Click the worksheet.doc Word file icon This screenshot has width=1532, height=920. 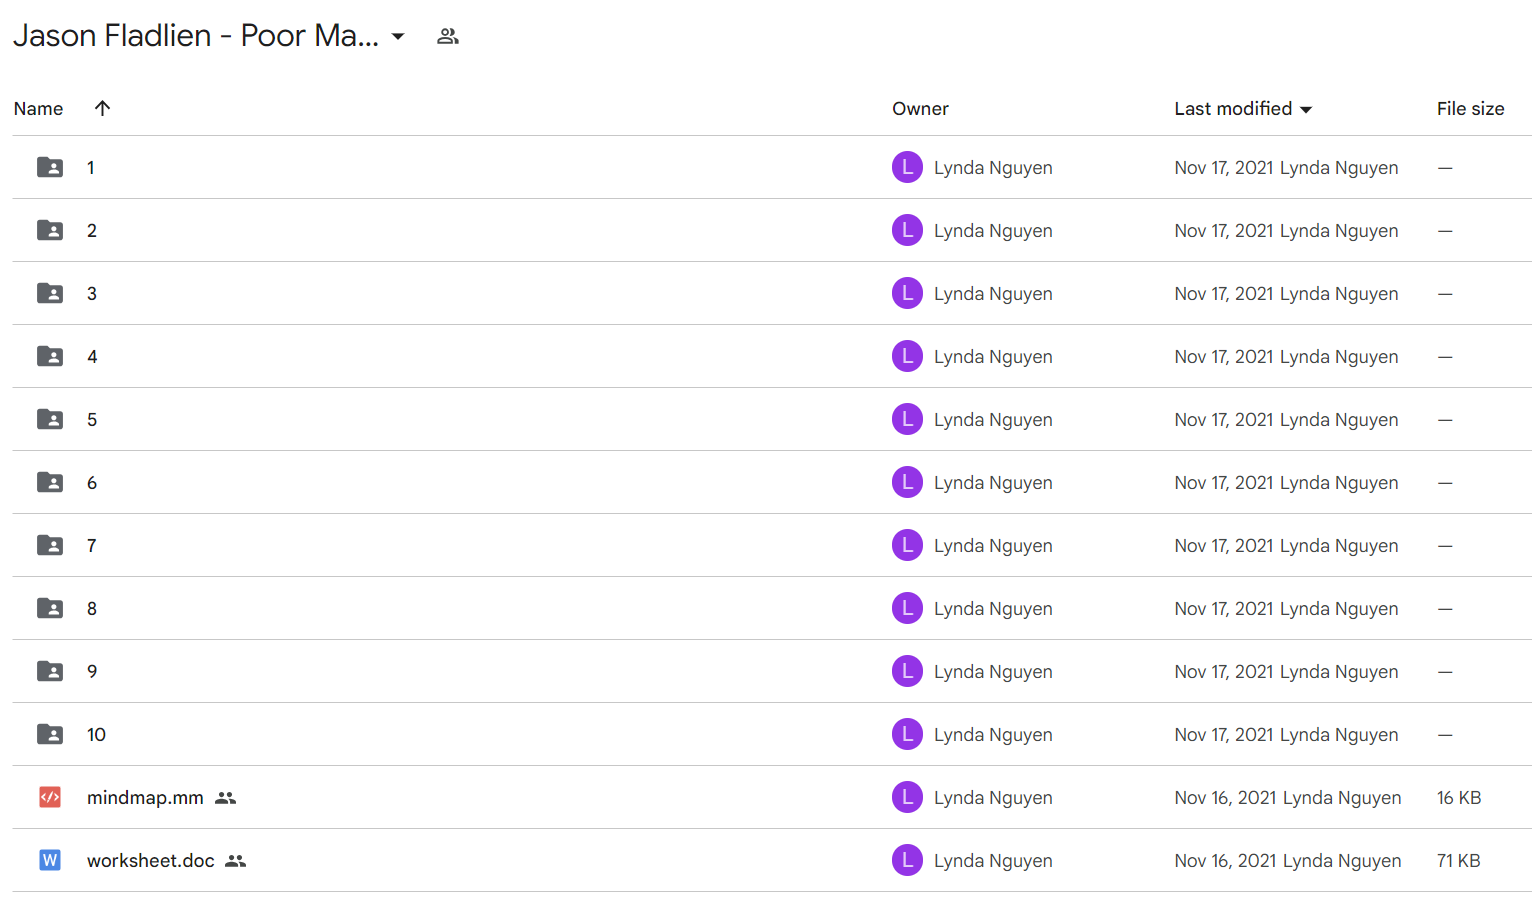point(50,860)
